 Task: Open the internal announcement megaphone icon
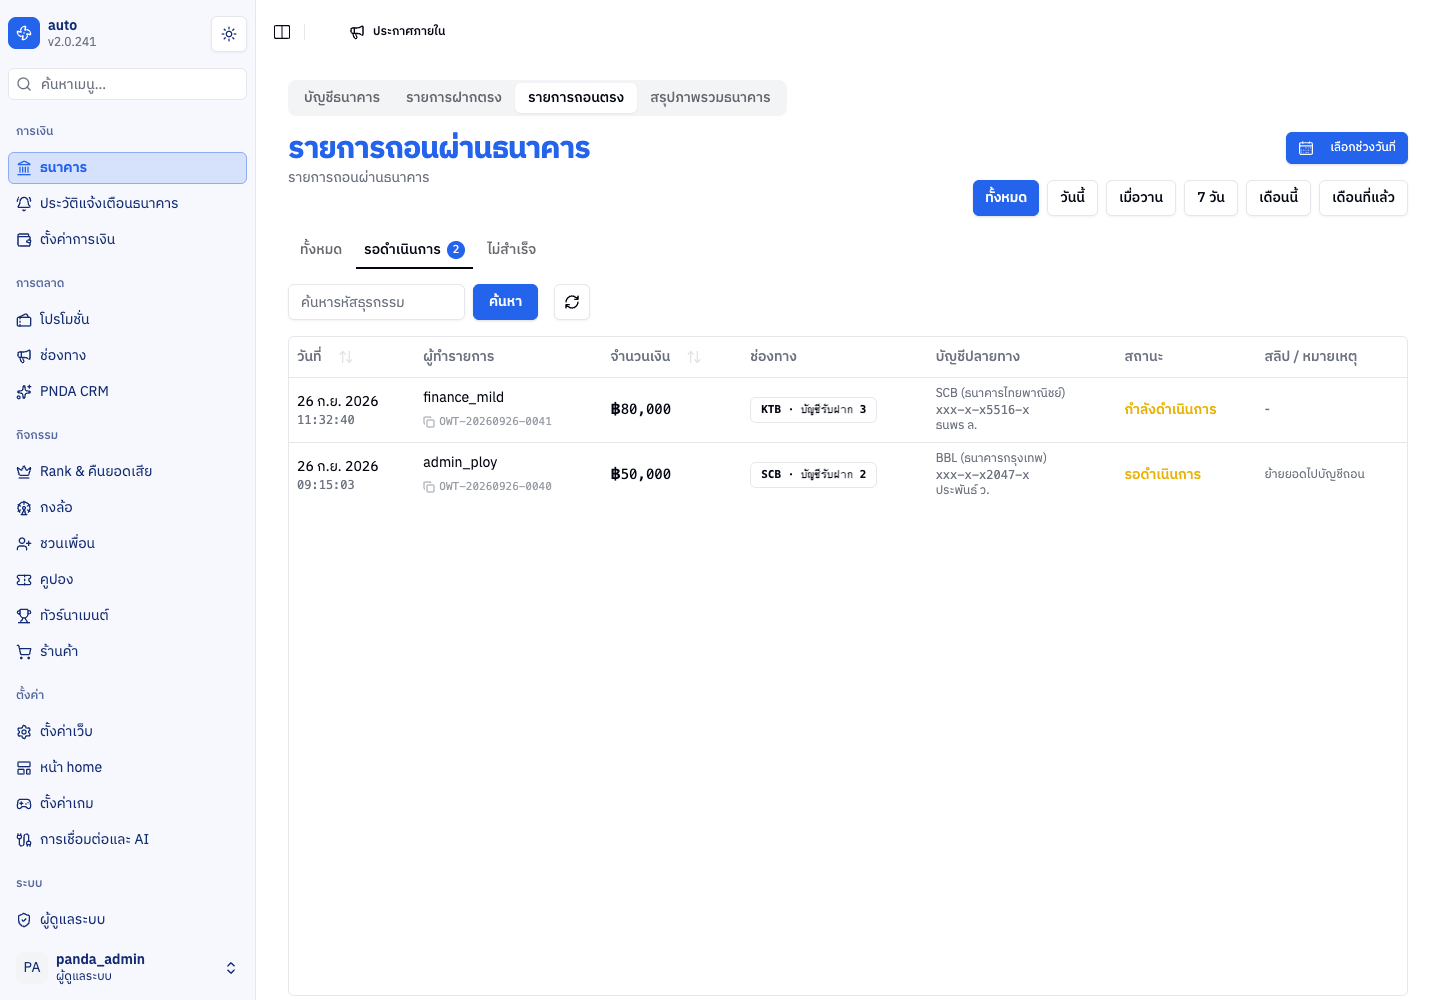click(357, 32)
